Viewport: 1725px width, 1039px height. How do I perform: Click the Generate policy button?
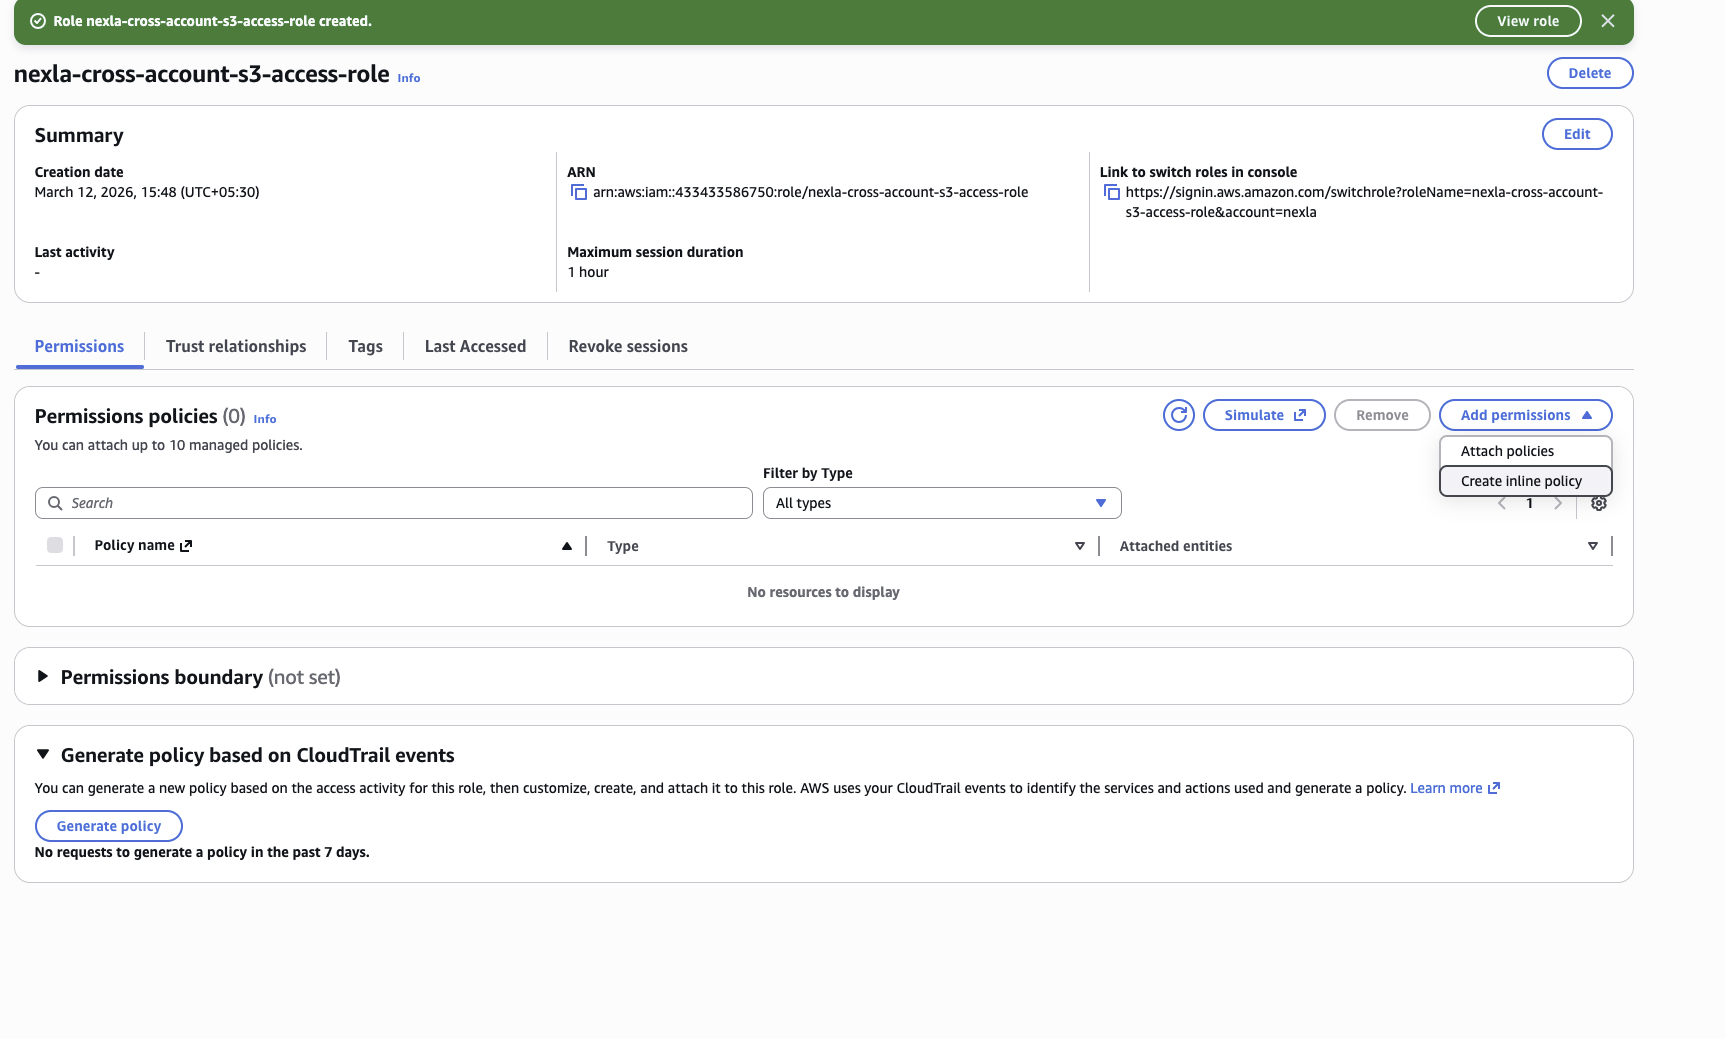pyautogui.click(x=108, y=825)
